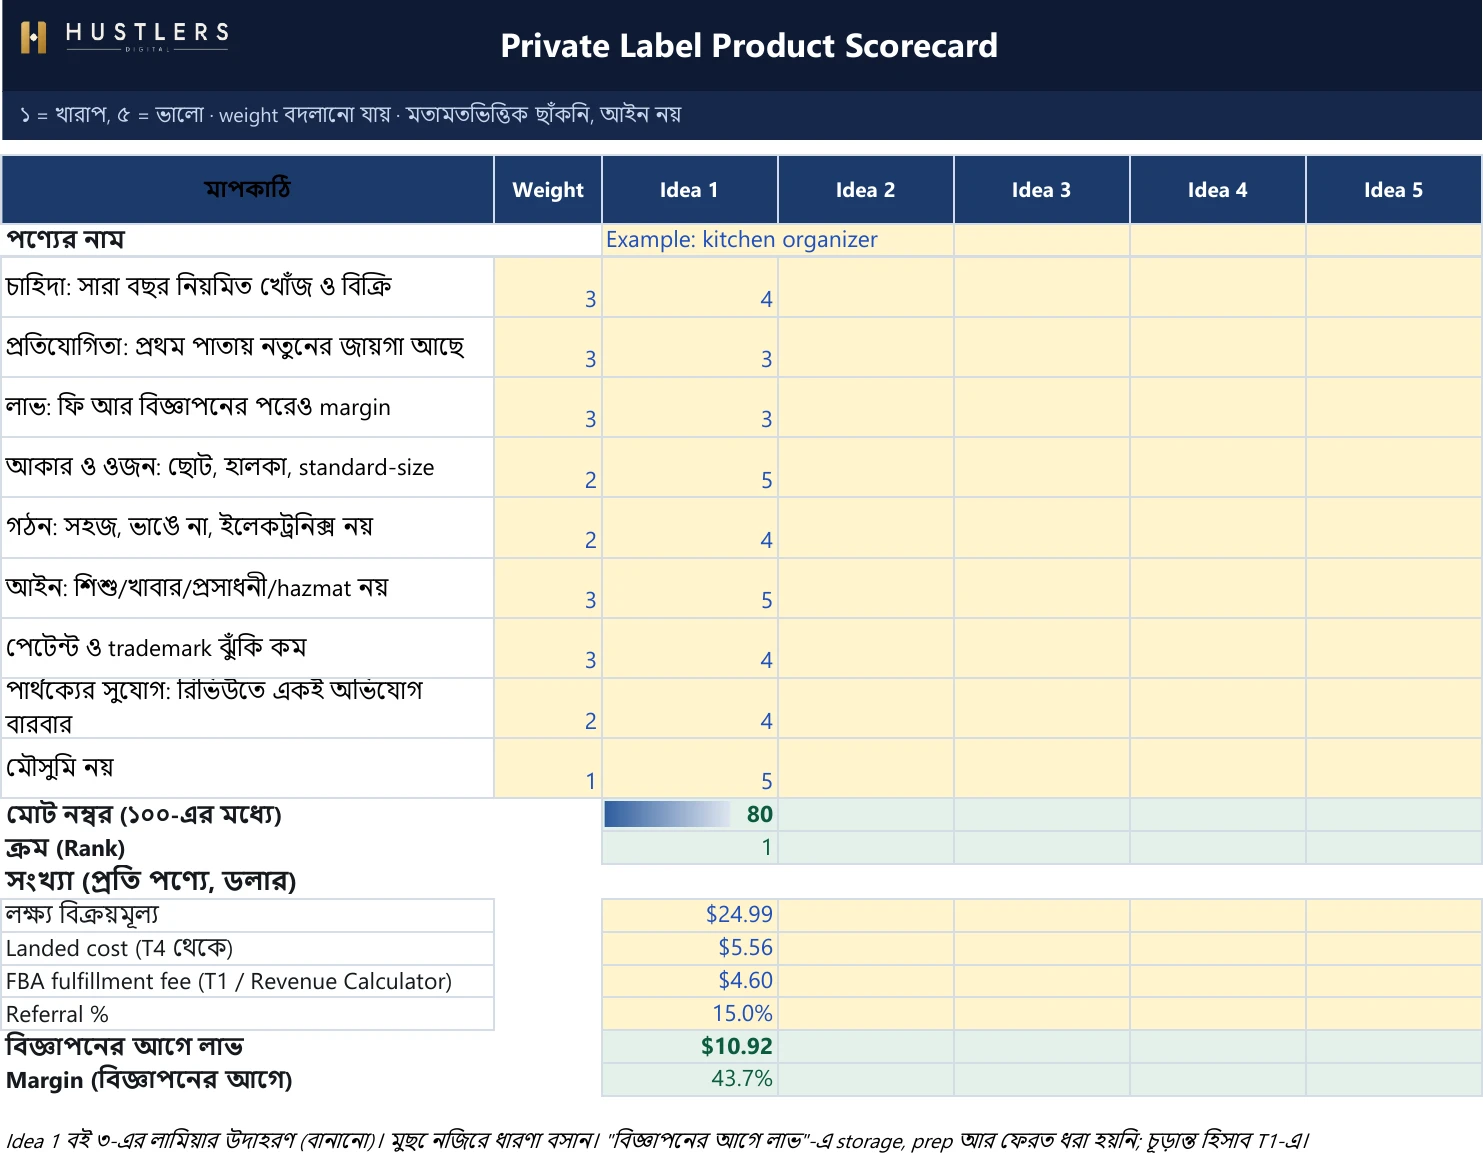Click the Rank value 1 cell
Screen dimensions: 1483x1153
(x=690, y=847)
